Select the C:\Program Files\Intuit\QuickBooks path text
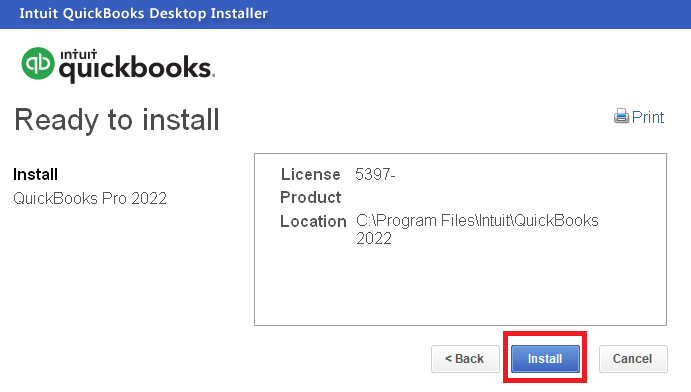 [x=477, y=220]
